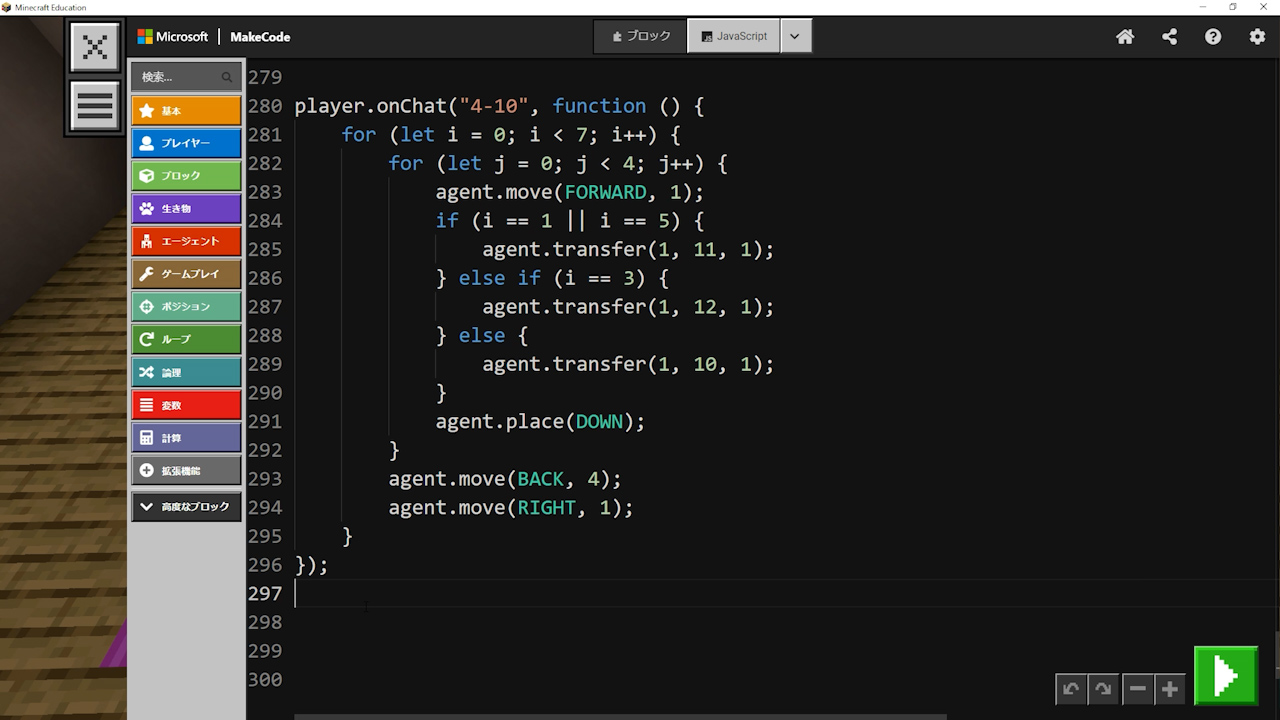Click the 検索 search field

coord(180,77)
